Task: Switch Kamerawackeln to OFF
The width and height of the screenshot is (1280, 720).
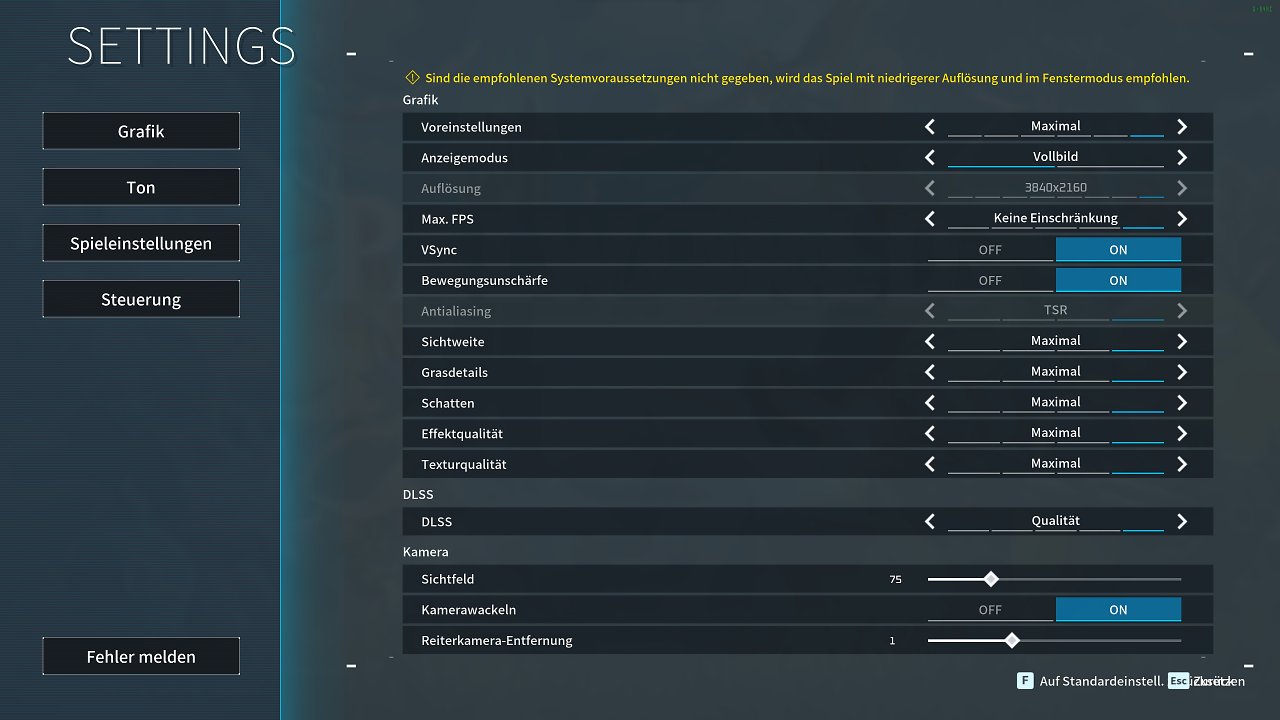Action: [990, 609]
